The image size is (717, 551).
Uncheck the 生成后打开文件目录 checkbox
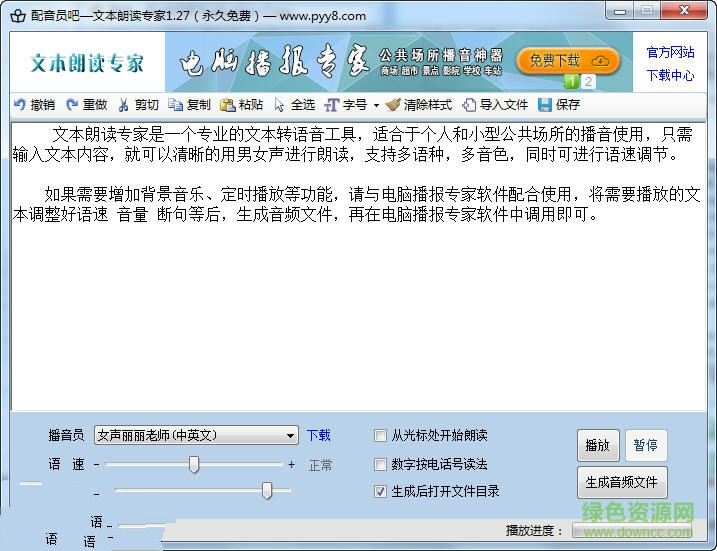[x=380, y=491]
